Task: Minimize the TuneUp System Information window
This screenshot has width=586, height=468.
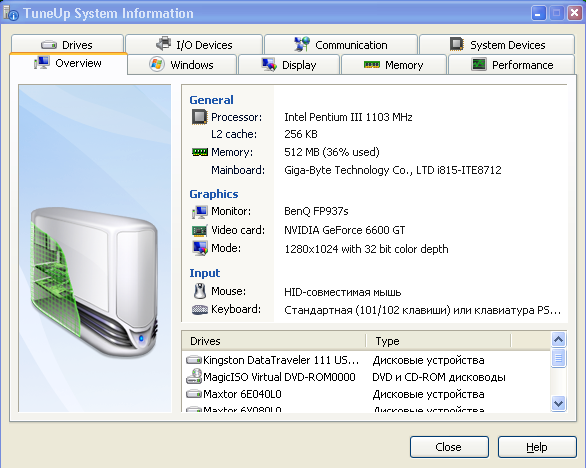Action: [x=539, y=13]
